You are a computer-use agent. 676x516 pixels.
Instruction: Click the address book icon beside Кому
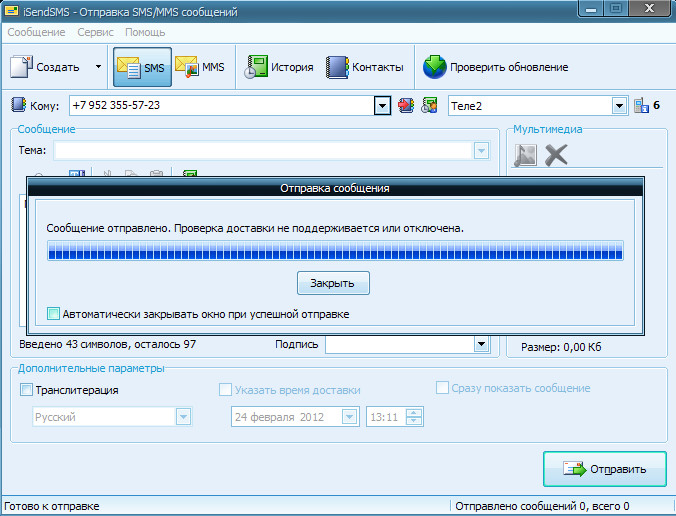click(x=18, y=105)
